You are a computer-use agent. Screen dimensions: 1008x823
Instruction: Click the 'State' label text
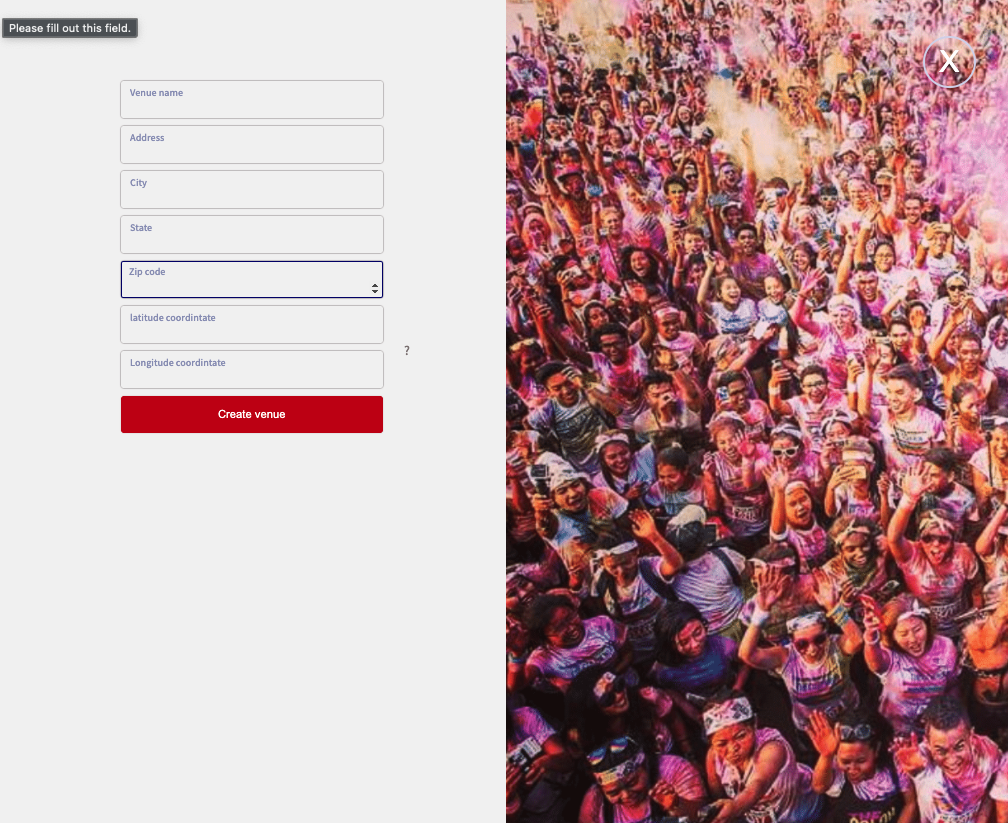pos(141,228)
